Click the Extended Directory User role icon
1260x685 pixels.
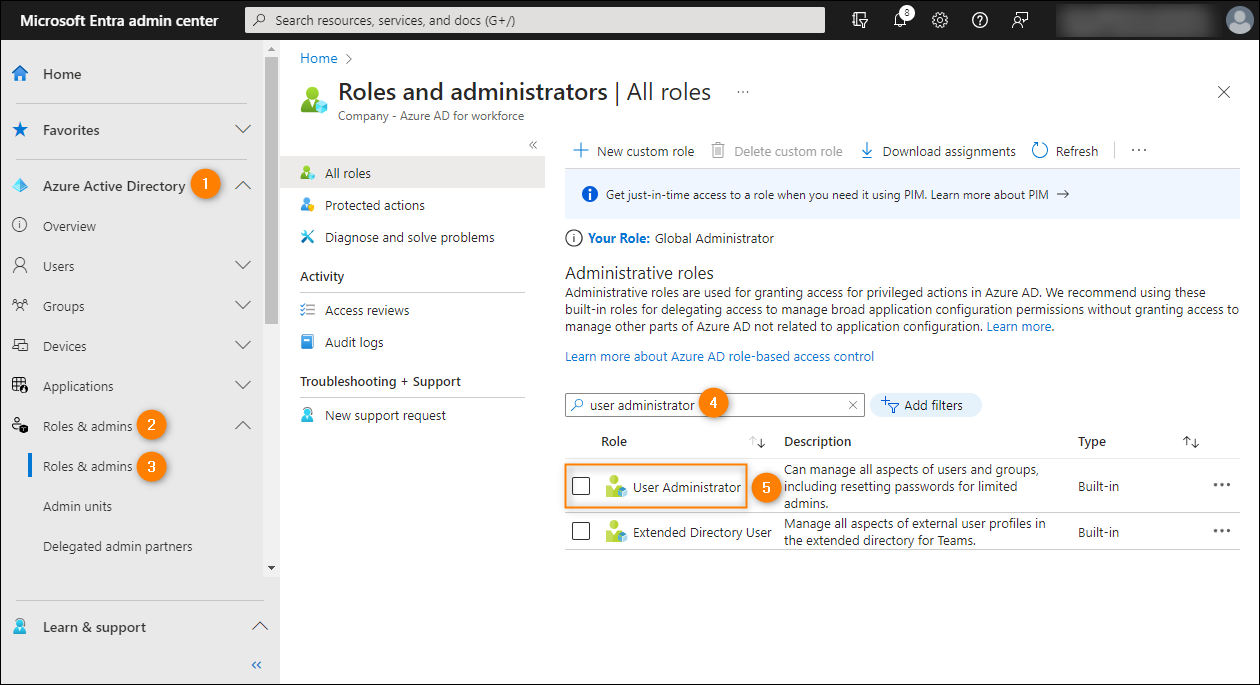tap(616, 532)
